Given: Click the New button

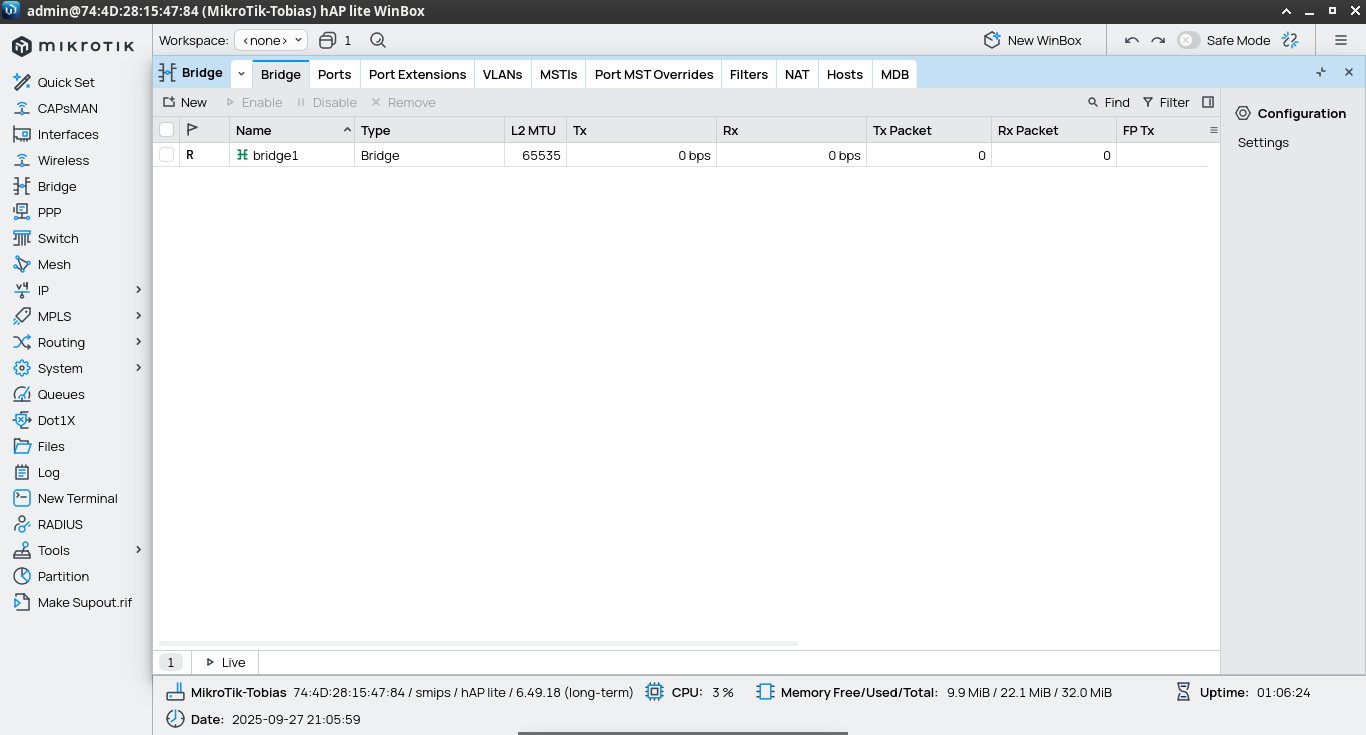Looking at the screenshot, I should [x=185, y=102].
